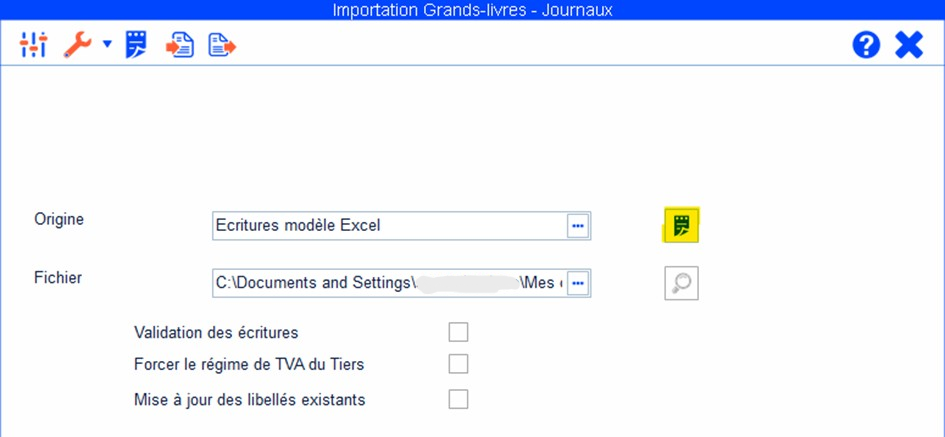Viewport: 945px width, 437px height.
Task: Click the Fichier label
Action: coord(58,278)
